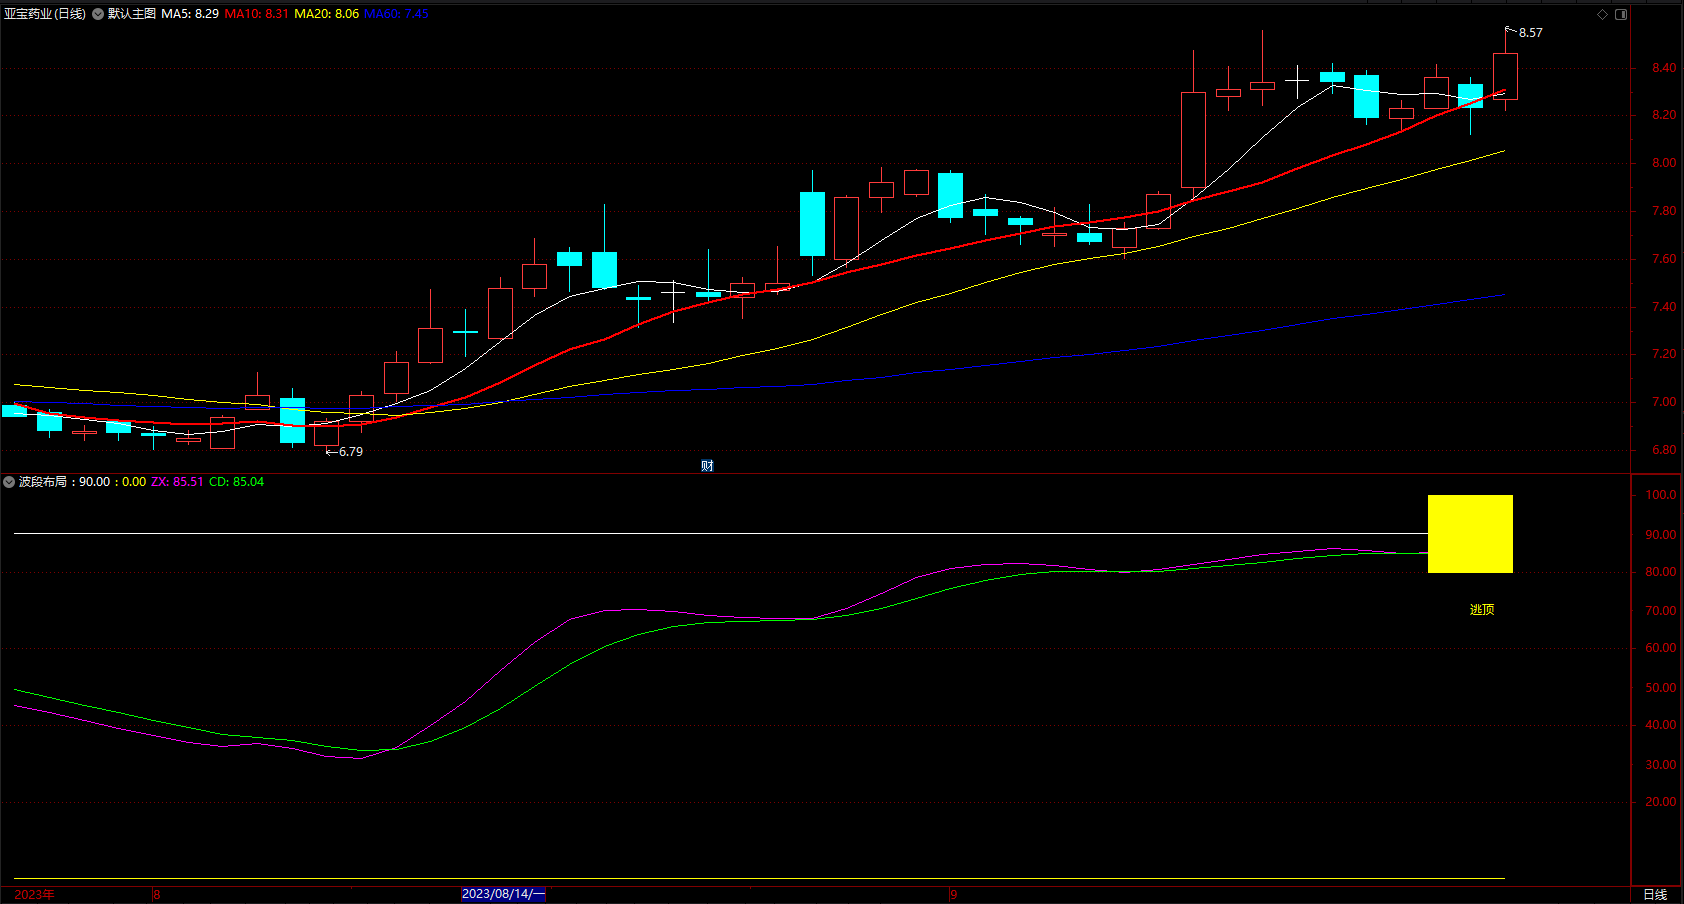1684x904 pixels.
Task: Click the ZX: 85.51 indicator value
Action: click(177, 482)
